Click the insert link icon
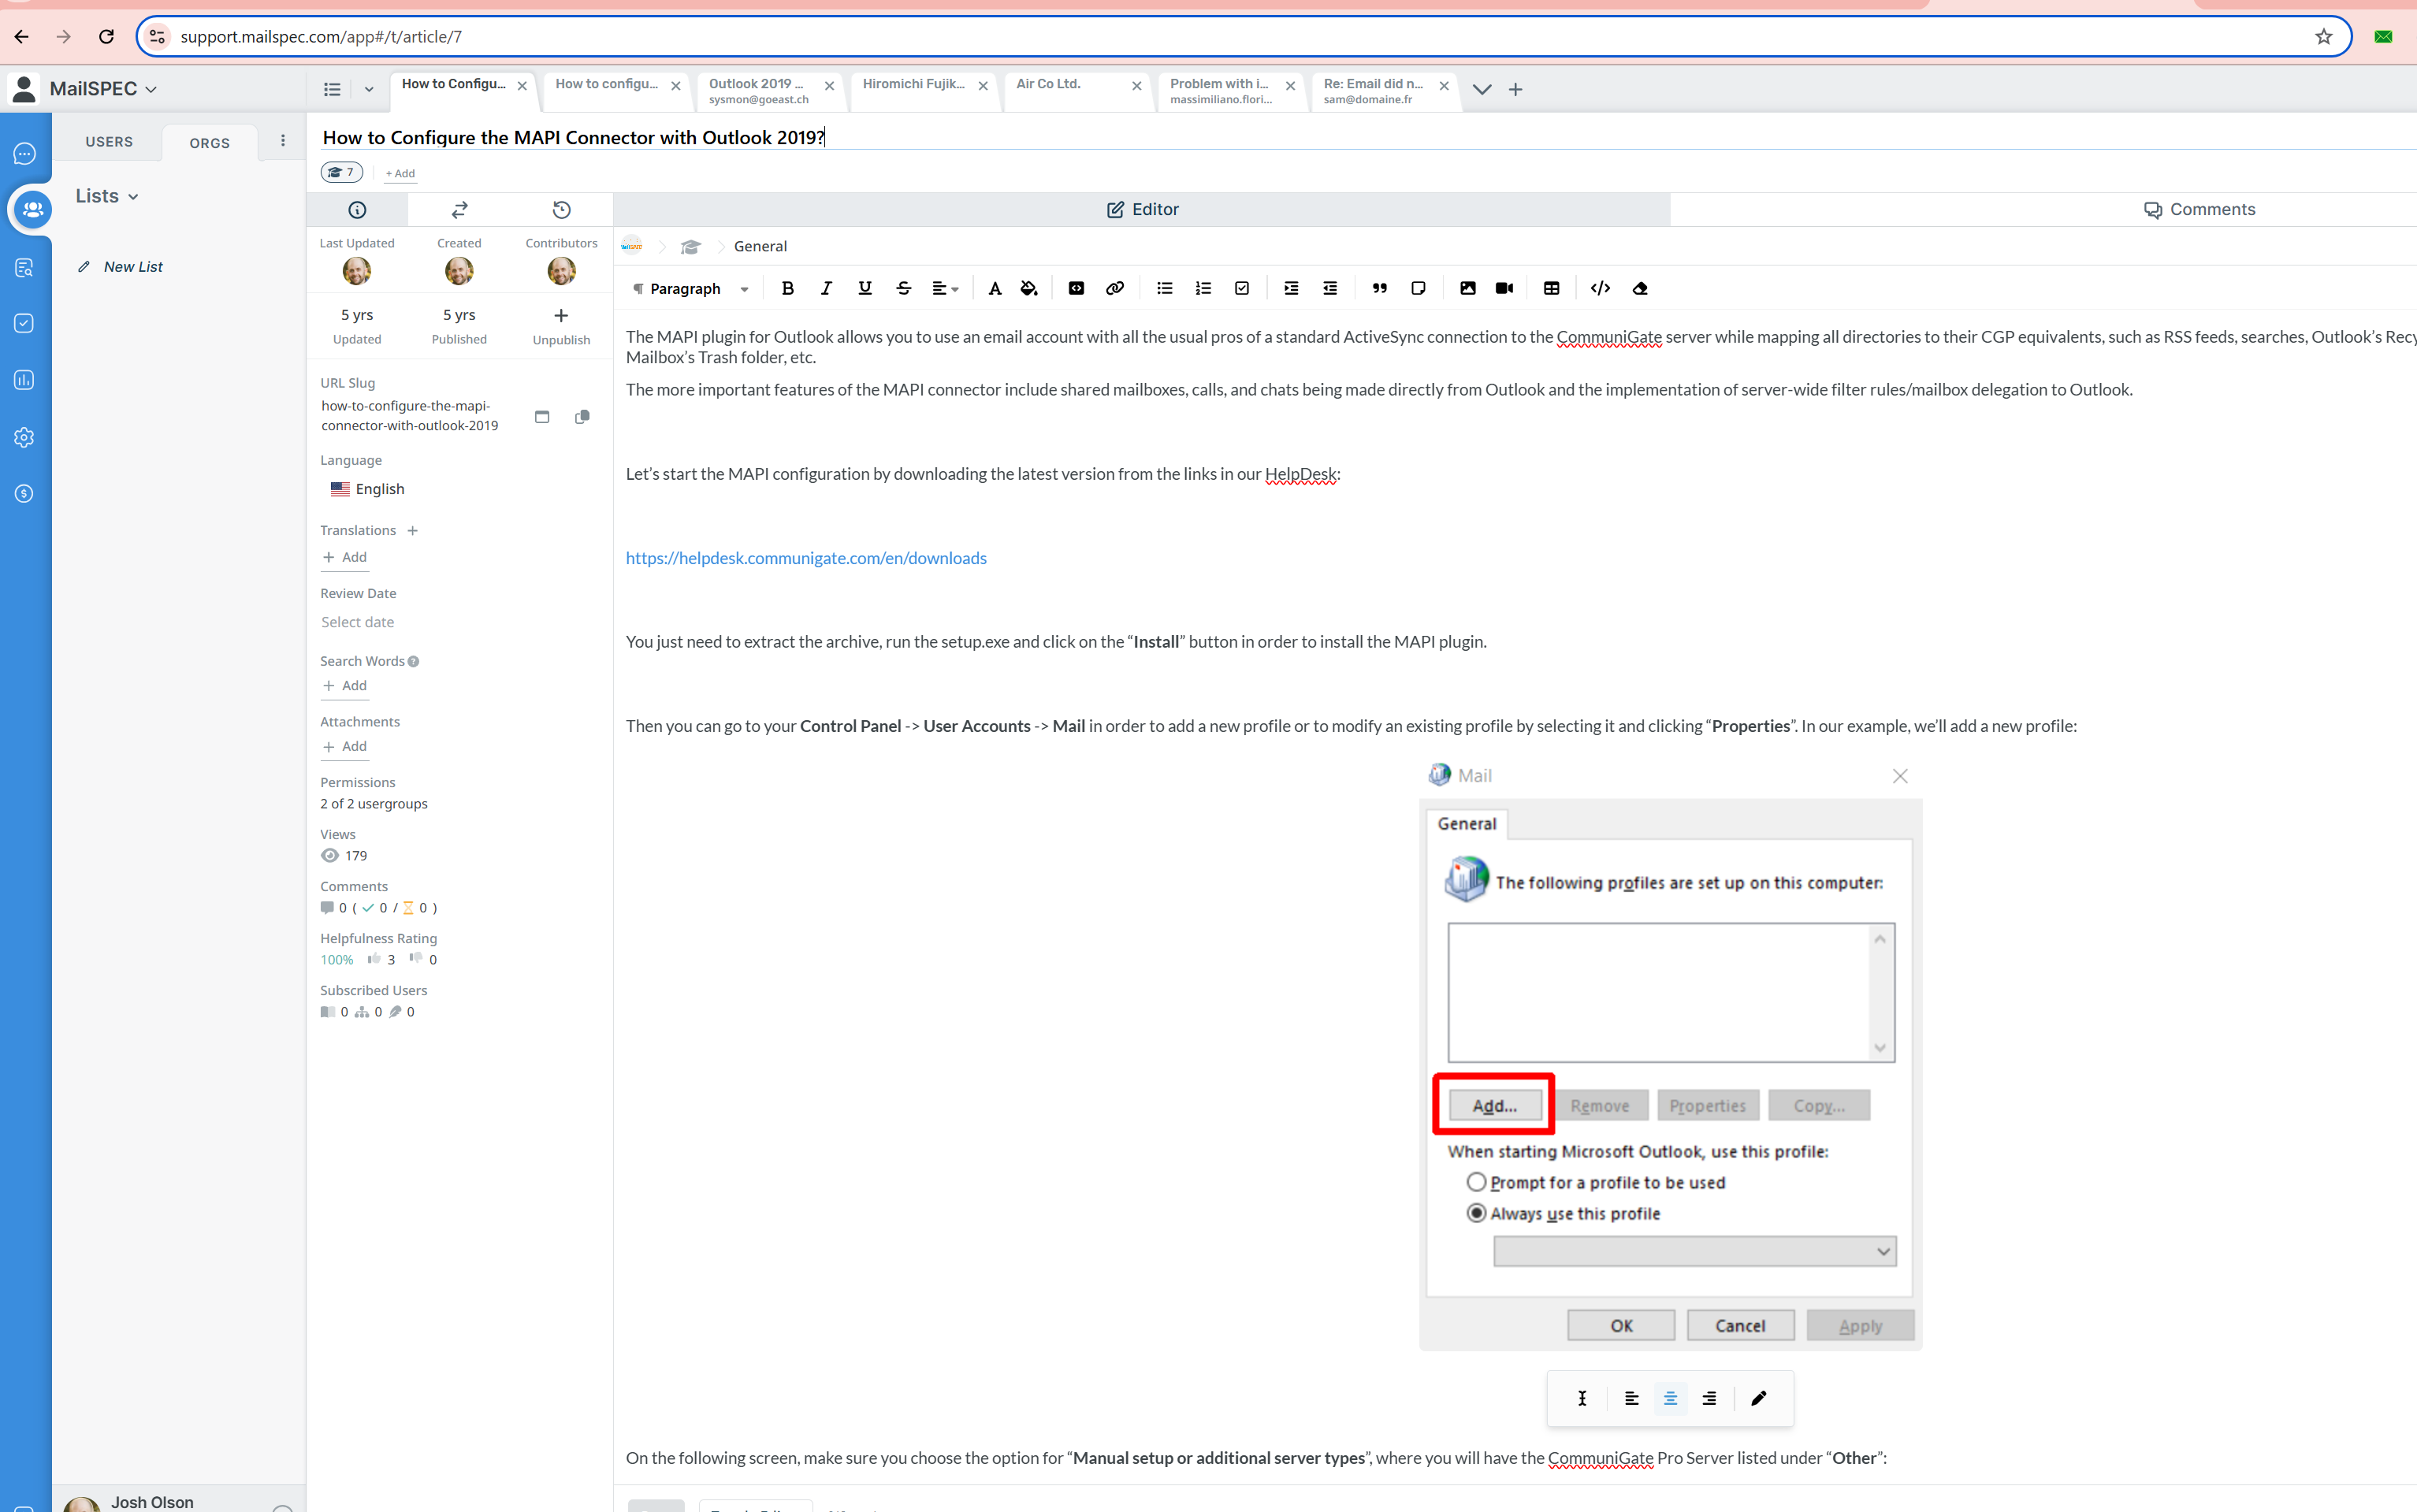 coord(1114,288)
